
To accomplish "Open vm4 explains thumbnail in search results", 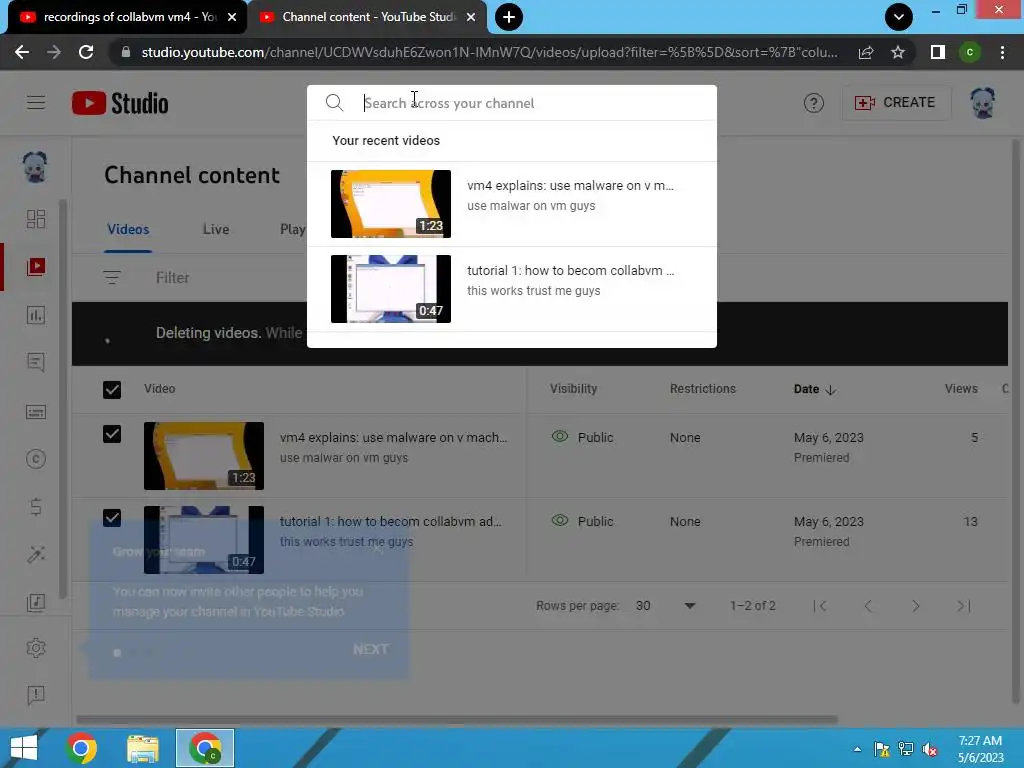I will coord(391,204).
